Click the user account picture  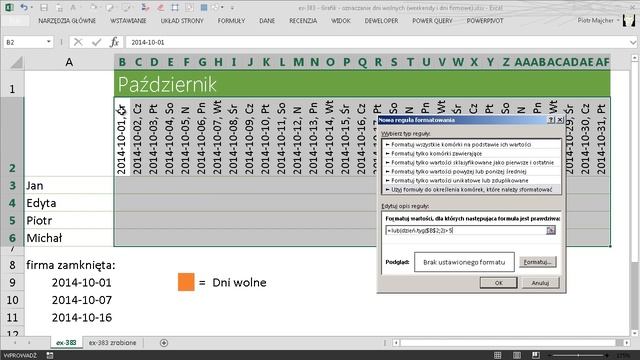[629, 20]
